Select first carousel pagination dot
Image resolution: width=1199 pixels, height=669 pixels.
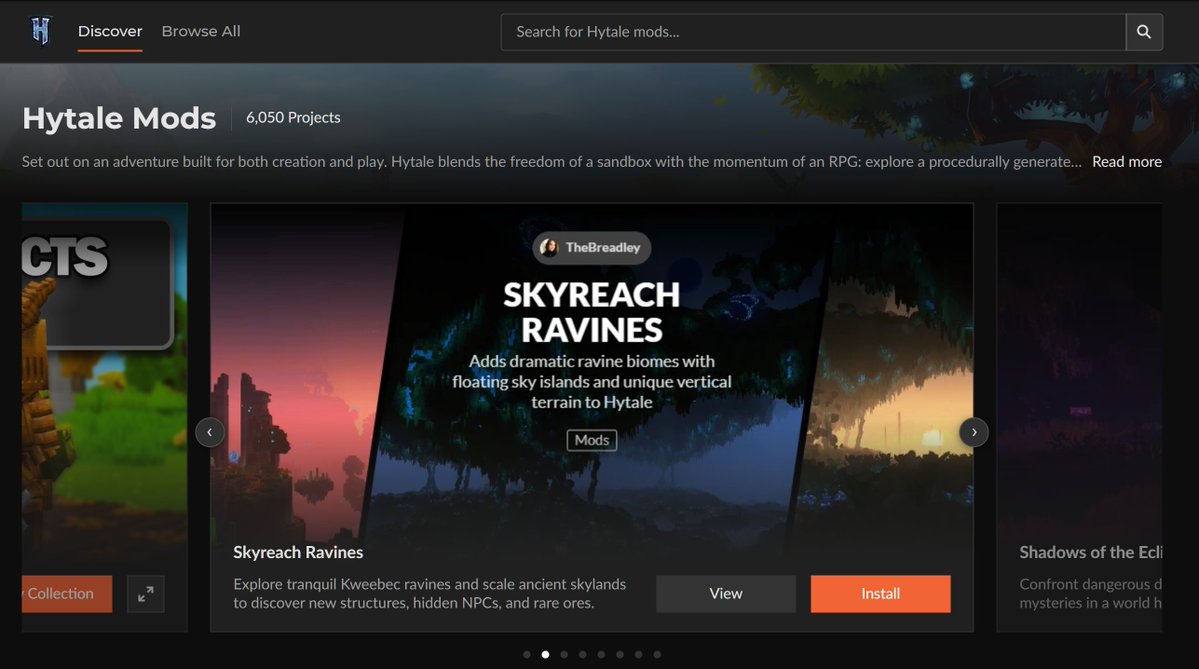click(x=527, y=654)
